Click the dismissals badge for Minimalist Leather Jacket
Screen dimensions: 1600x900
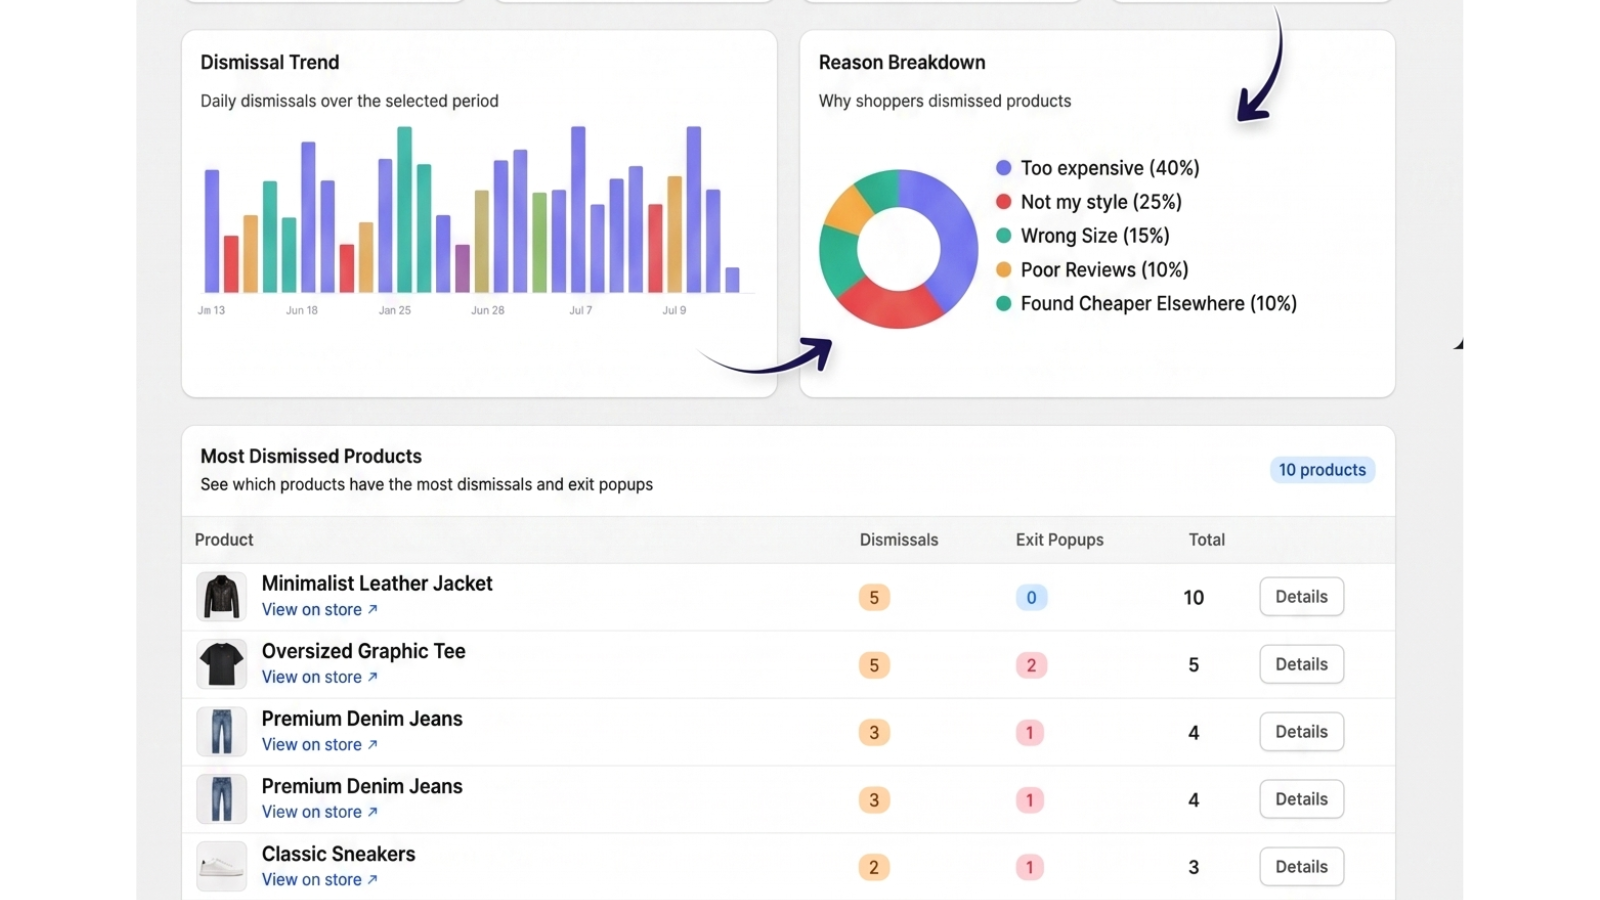[874, 598]
